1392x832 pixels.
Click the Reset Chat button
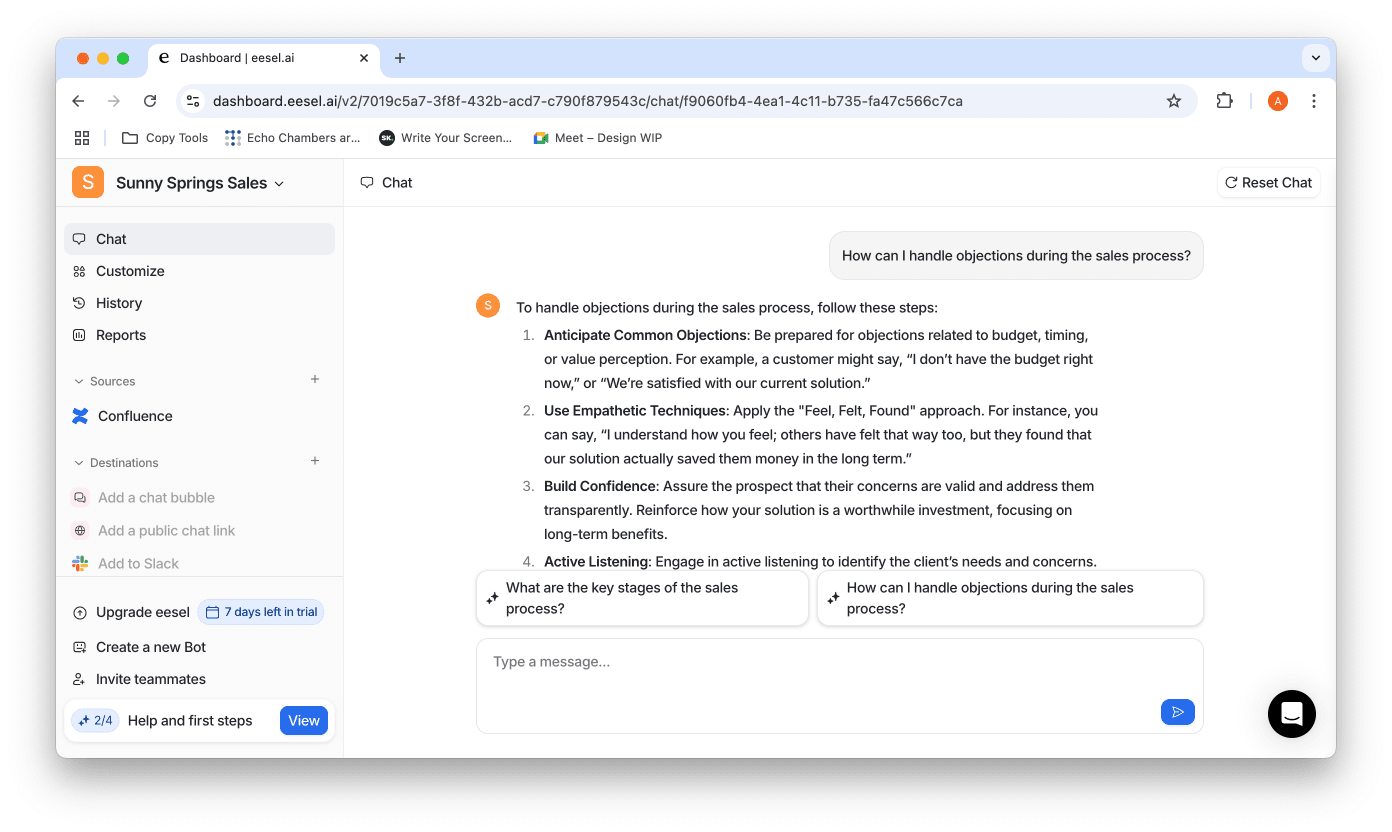pyautogui.click(x=1269, y=183)
